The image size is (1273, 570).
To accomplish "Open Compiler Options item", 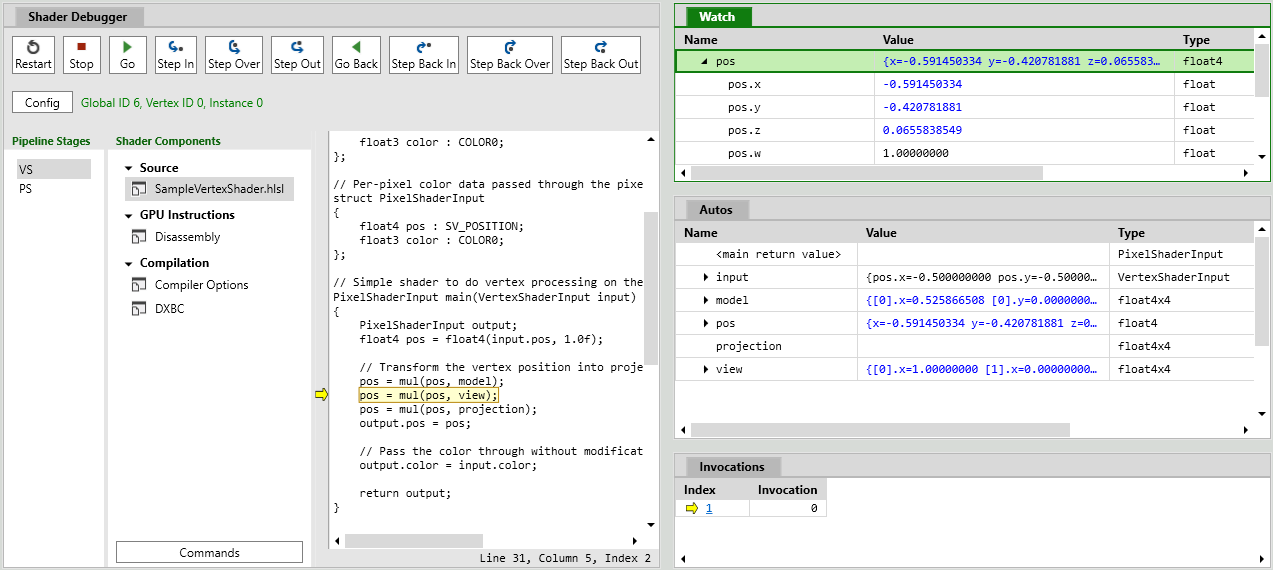I will (x=201, y=285).
